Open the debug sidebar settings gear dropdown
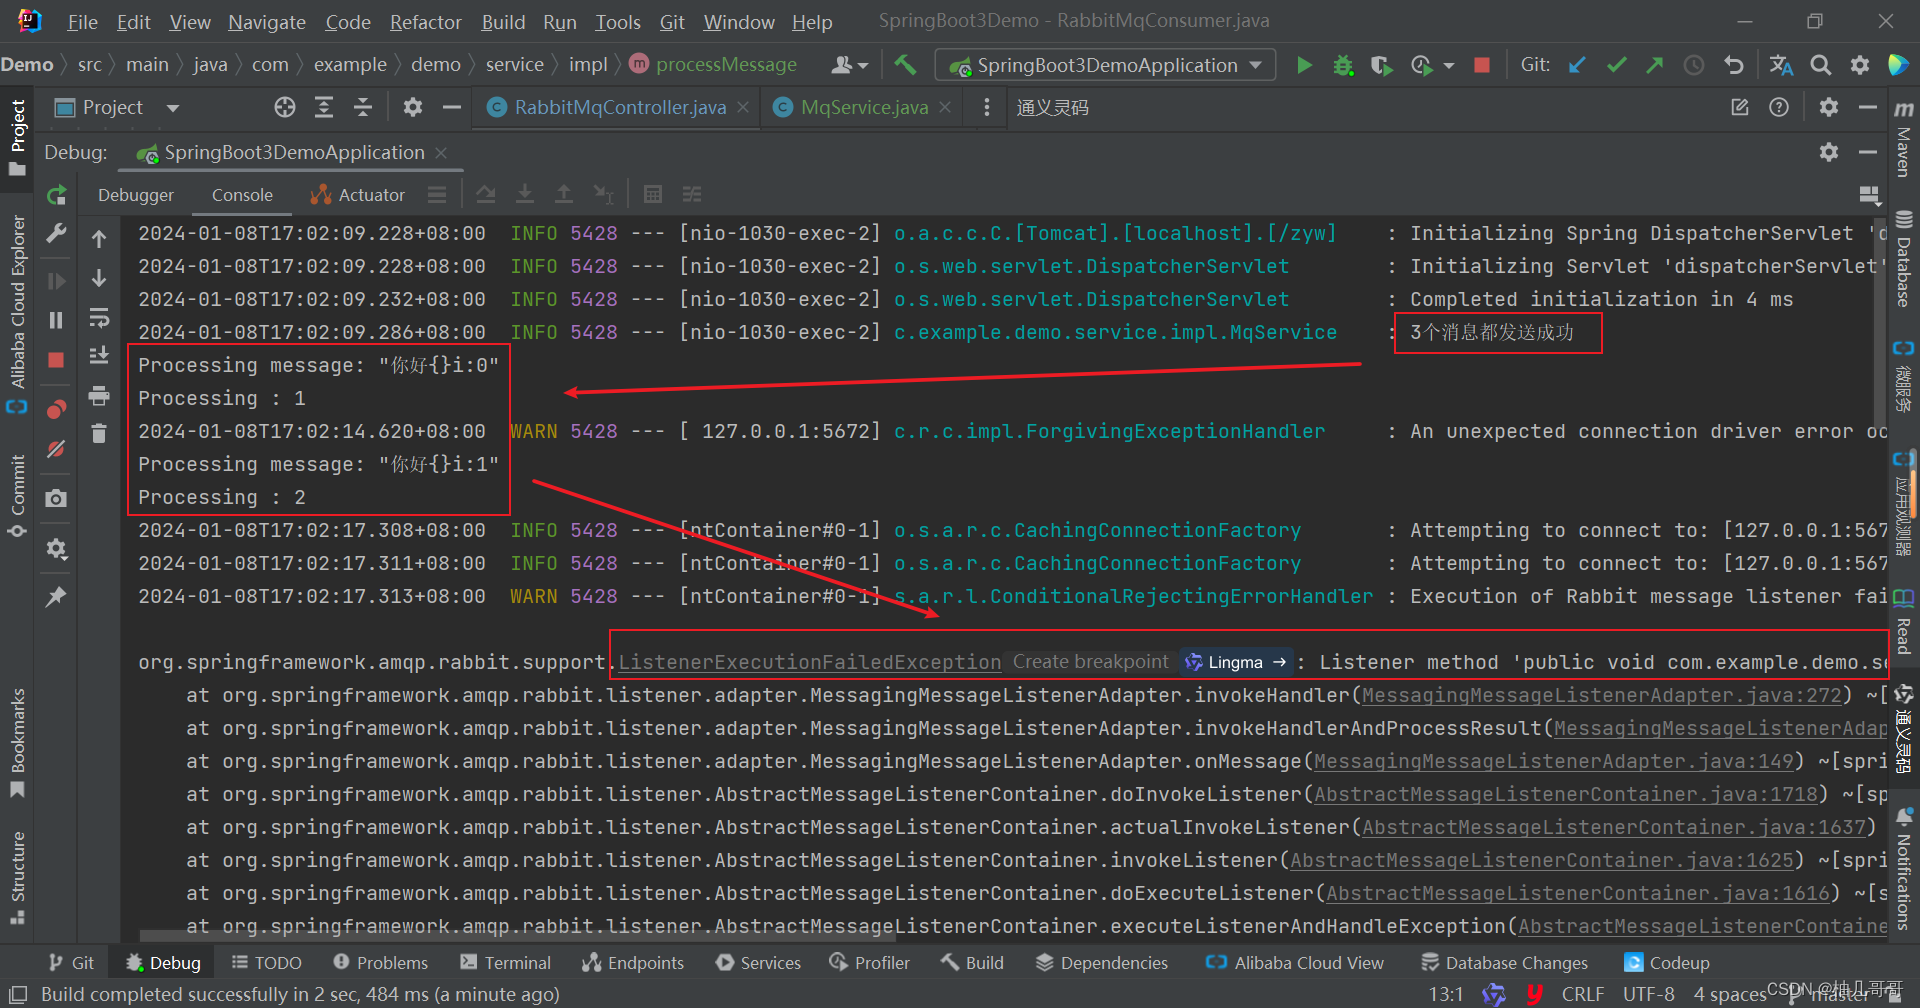Viewport: 1920px width, 1008px height. point(56,548)
